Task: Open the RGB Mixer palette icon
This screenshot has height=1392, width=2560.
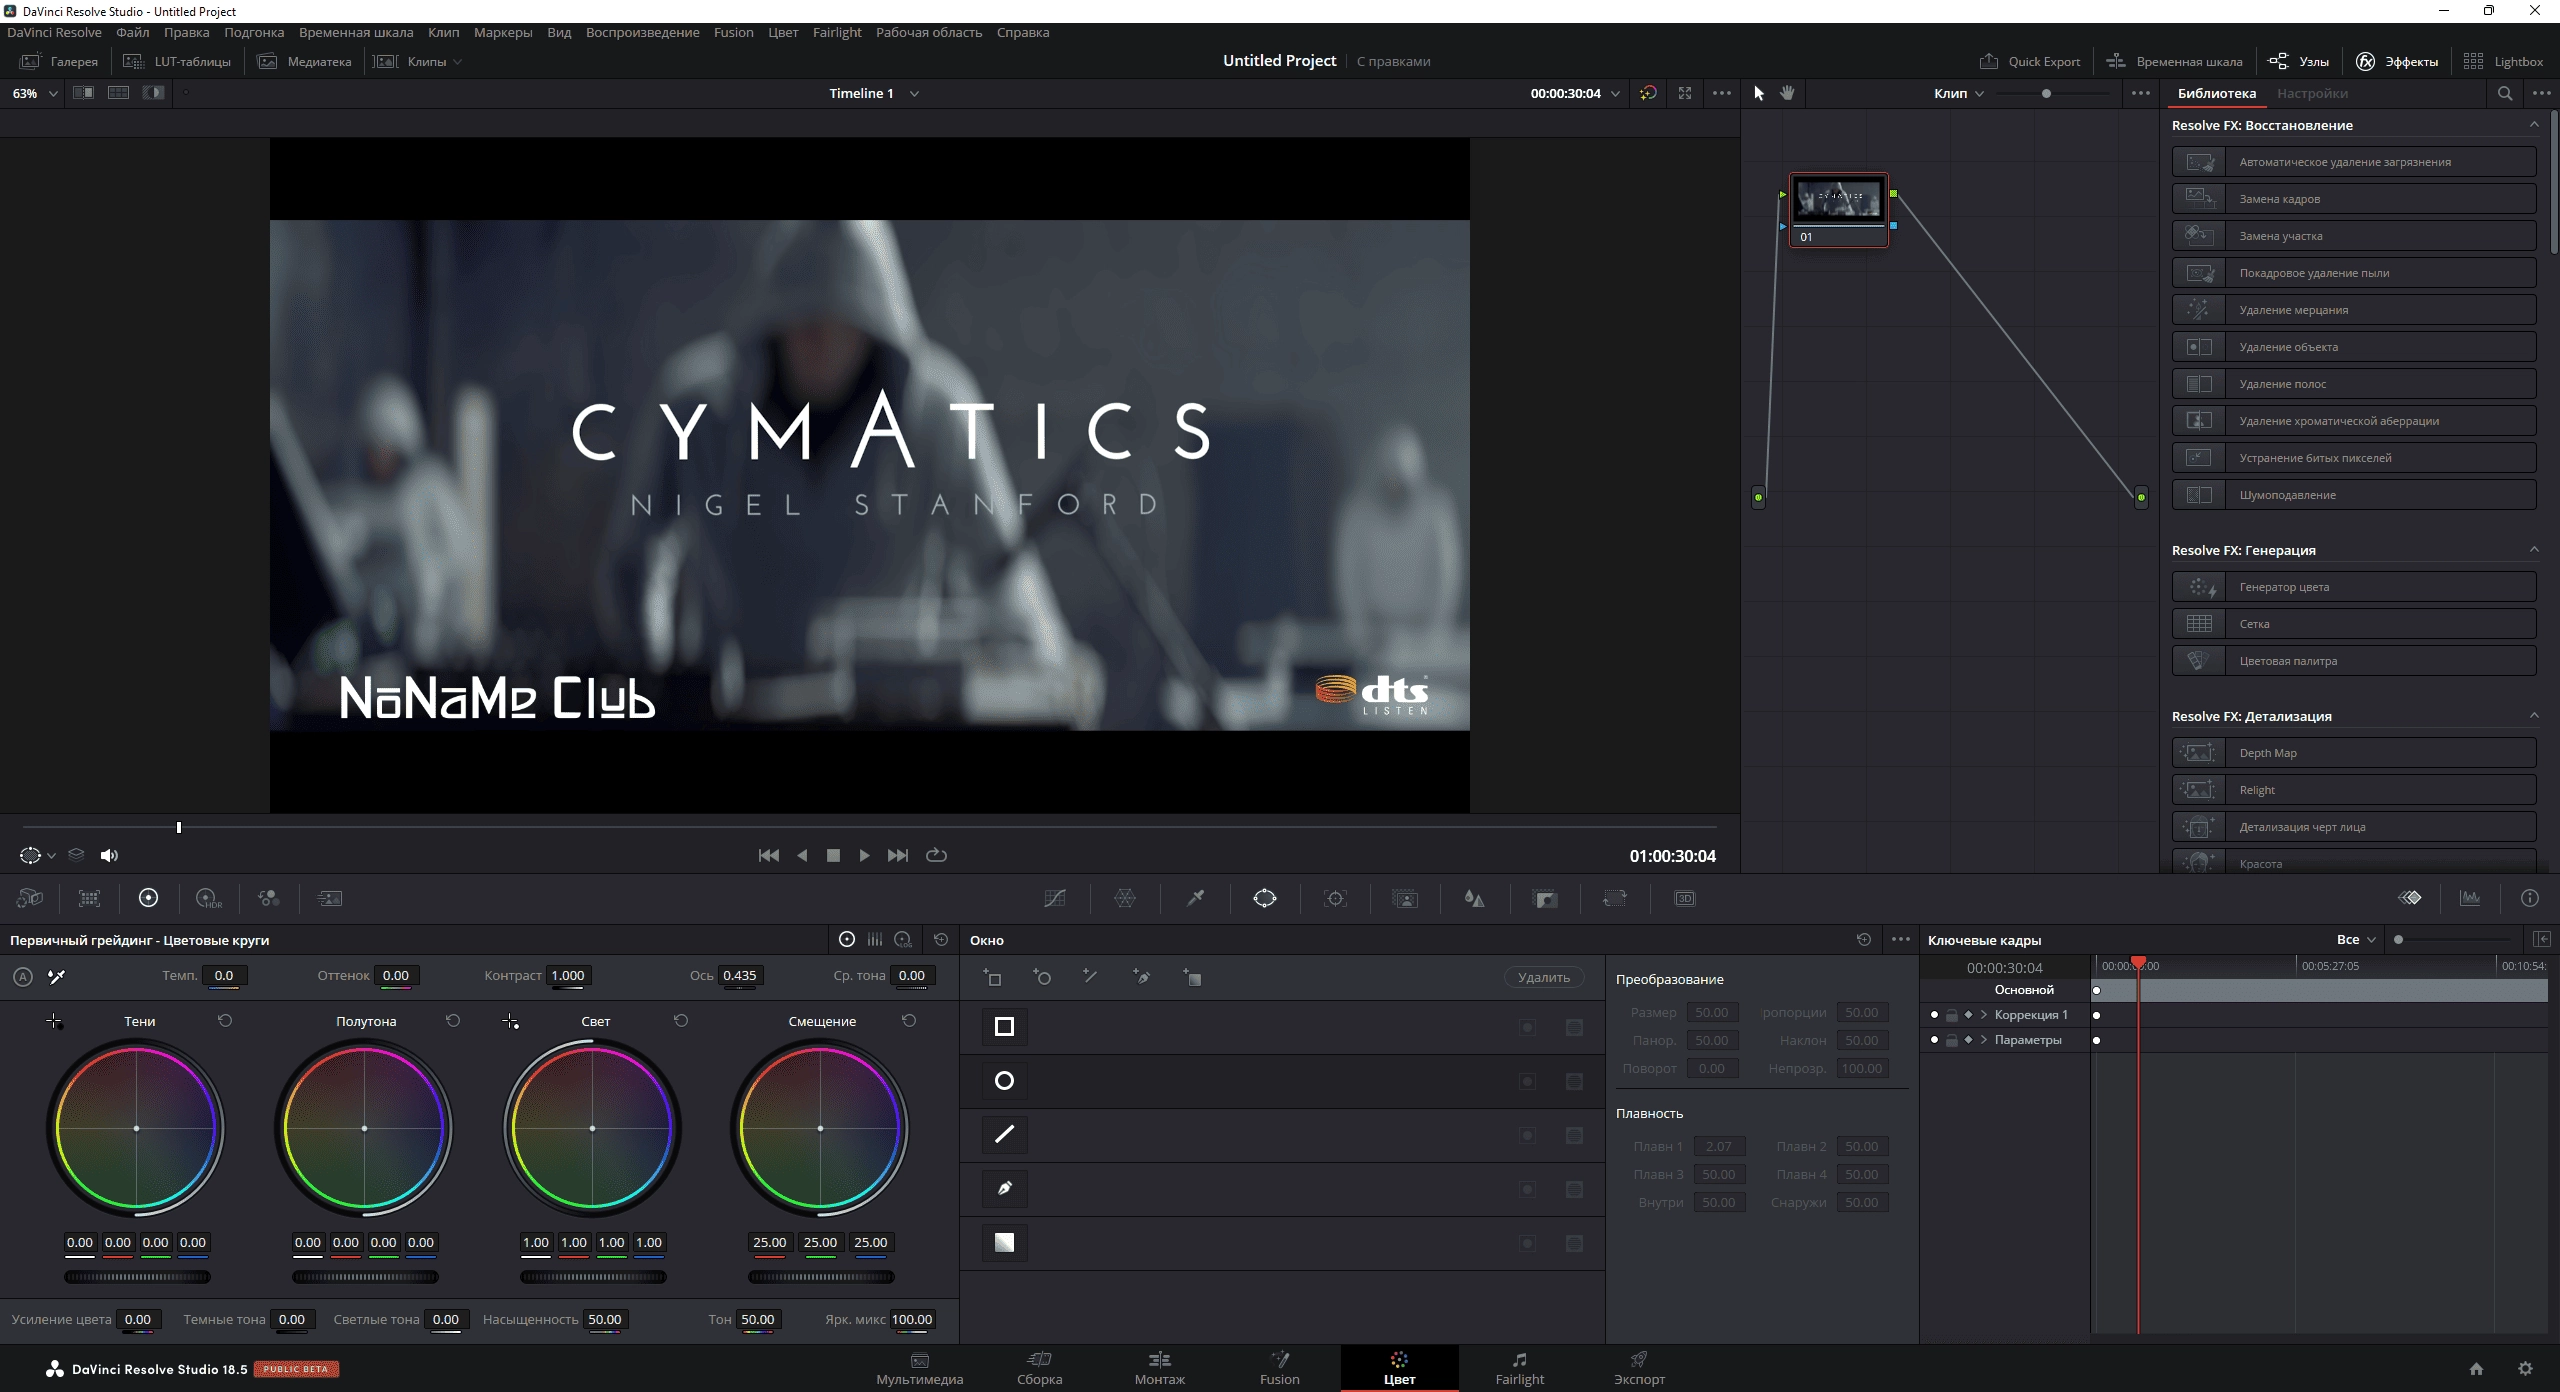Action: point(269,898)
